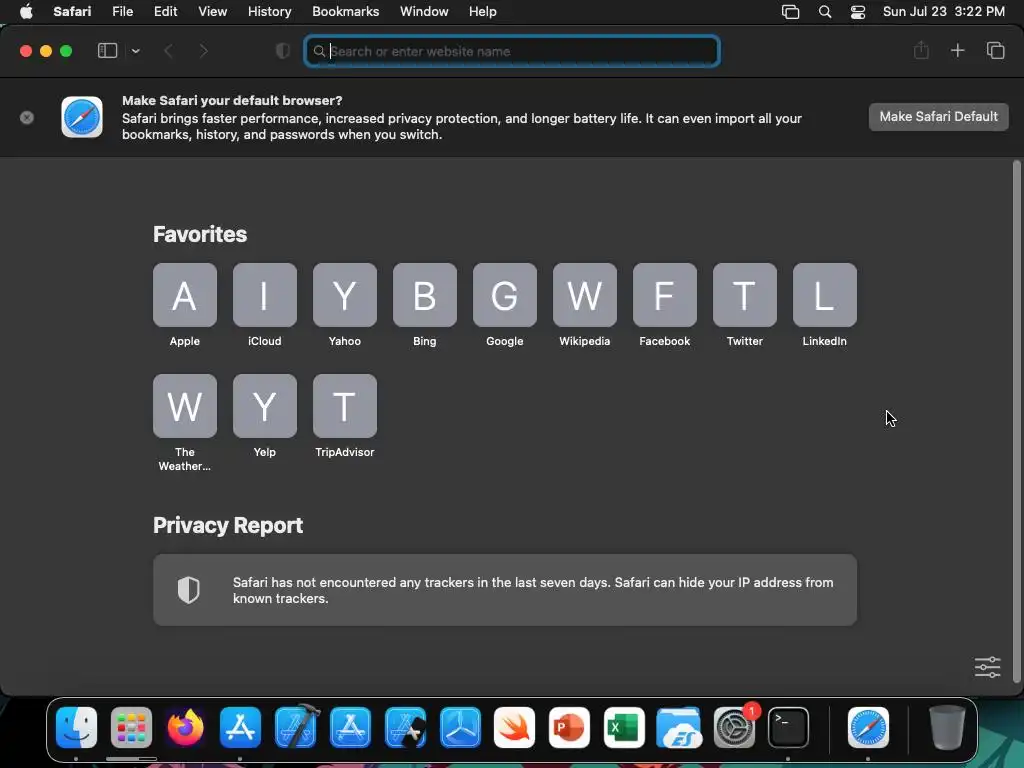Go forward with the forward arrow
Image resolution: width=1024 pixels, height=768 pixels.
tap(203, 51)
